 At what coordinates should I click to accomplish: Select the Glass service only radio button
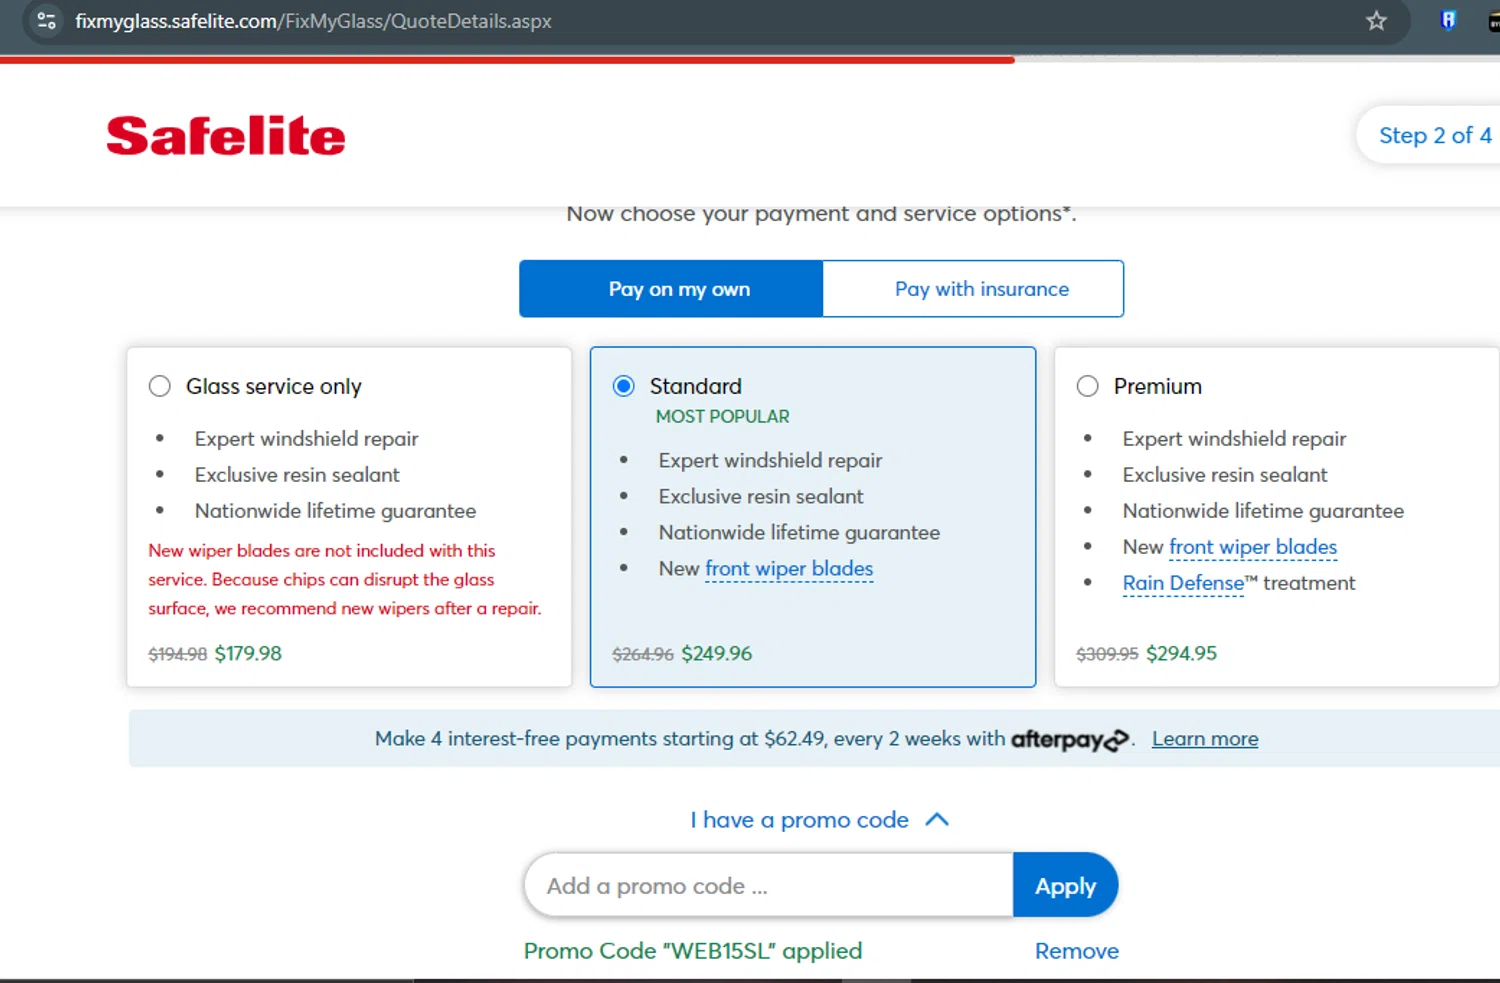(160, 386)
